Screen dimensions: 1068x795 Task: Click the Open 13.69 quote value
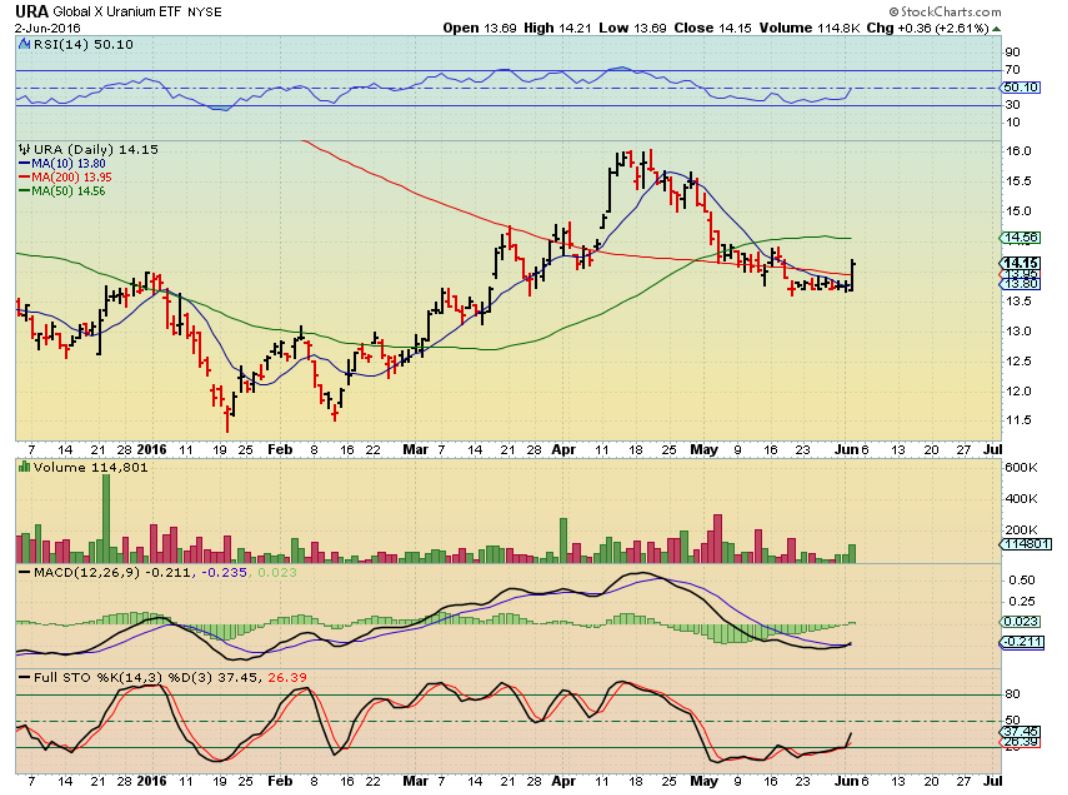point(480,28)
